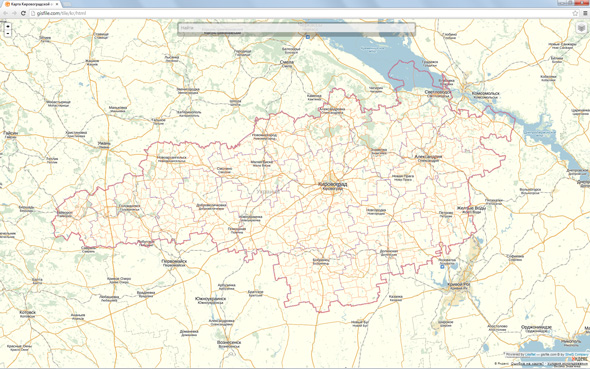The width and height of the screenshot is (590, 369).
Task: Open the ShelS Company link
Action: click(x=576, y=354)
